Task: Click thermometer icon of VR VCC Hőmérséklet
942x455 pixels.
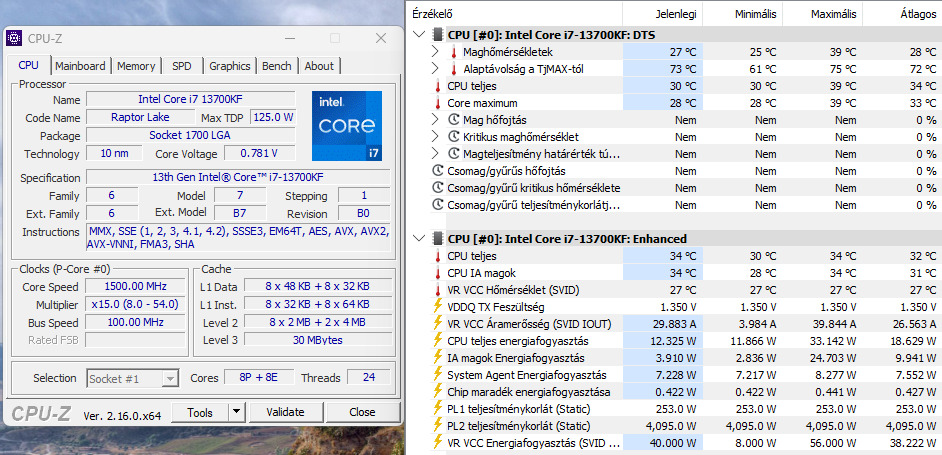Action: (438, 290)
